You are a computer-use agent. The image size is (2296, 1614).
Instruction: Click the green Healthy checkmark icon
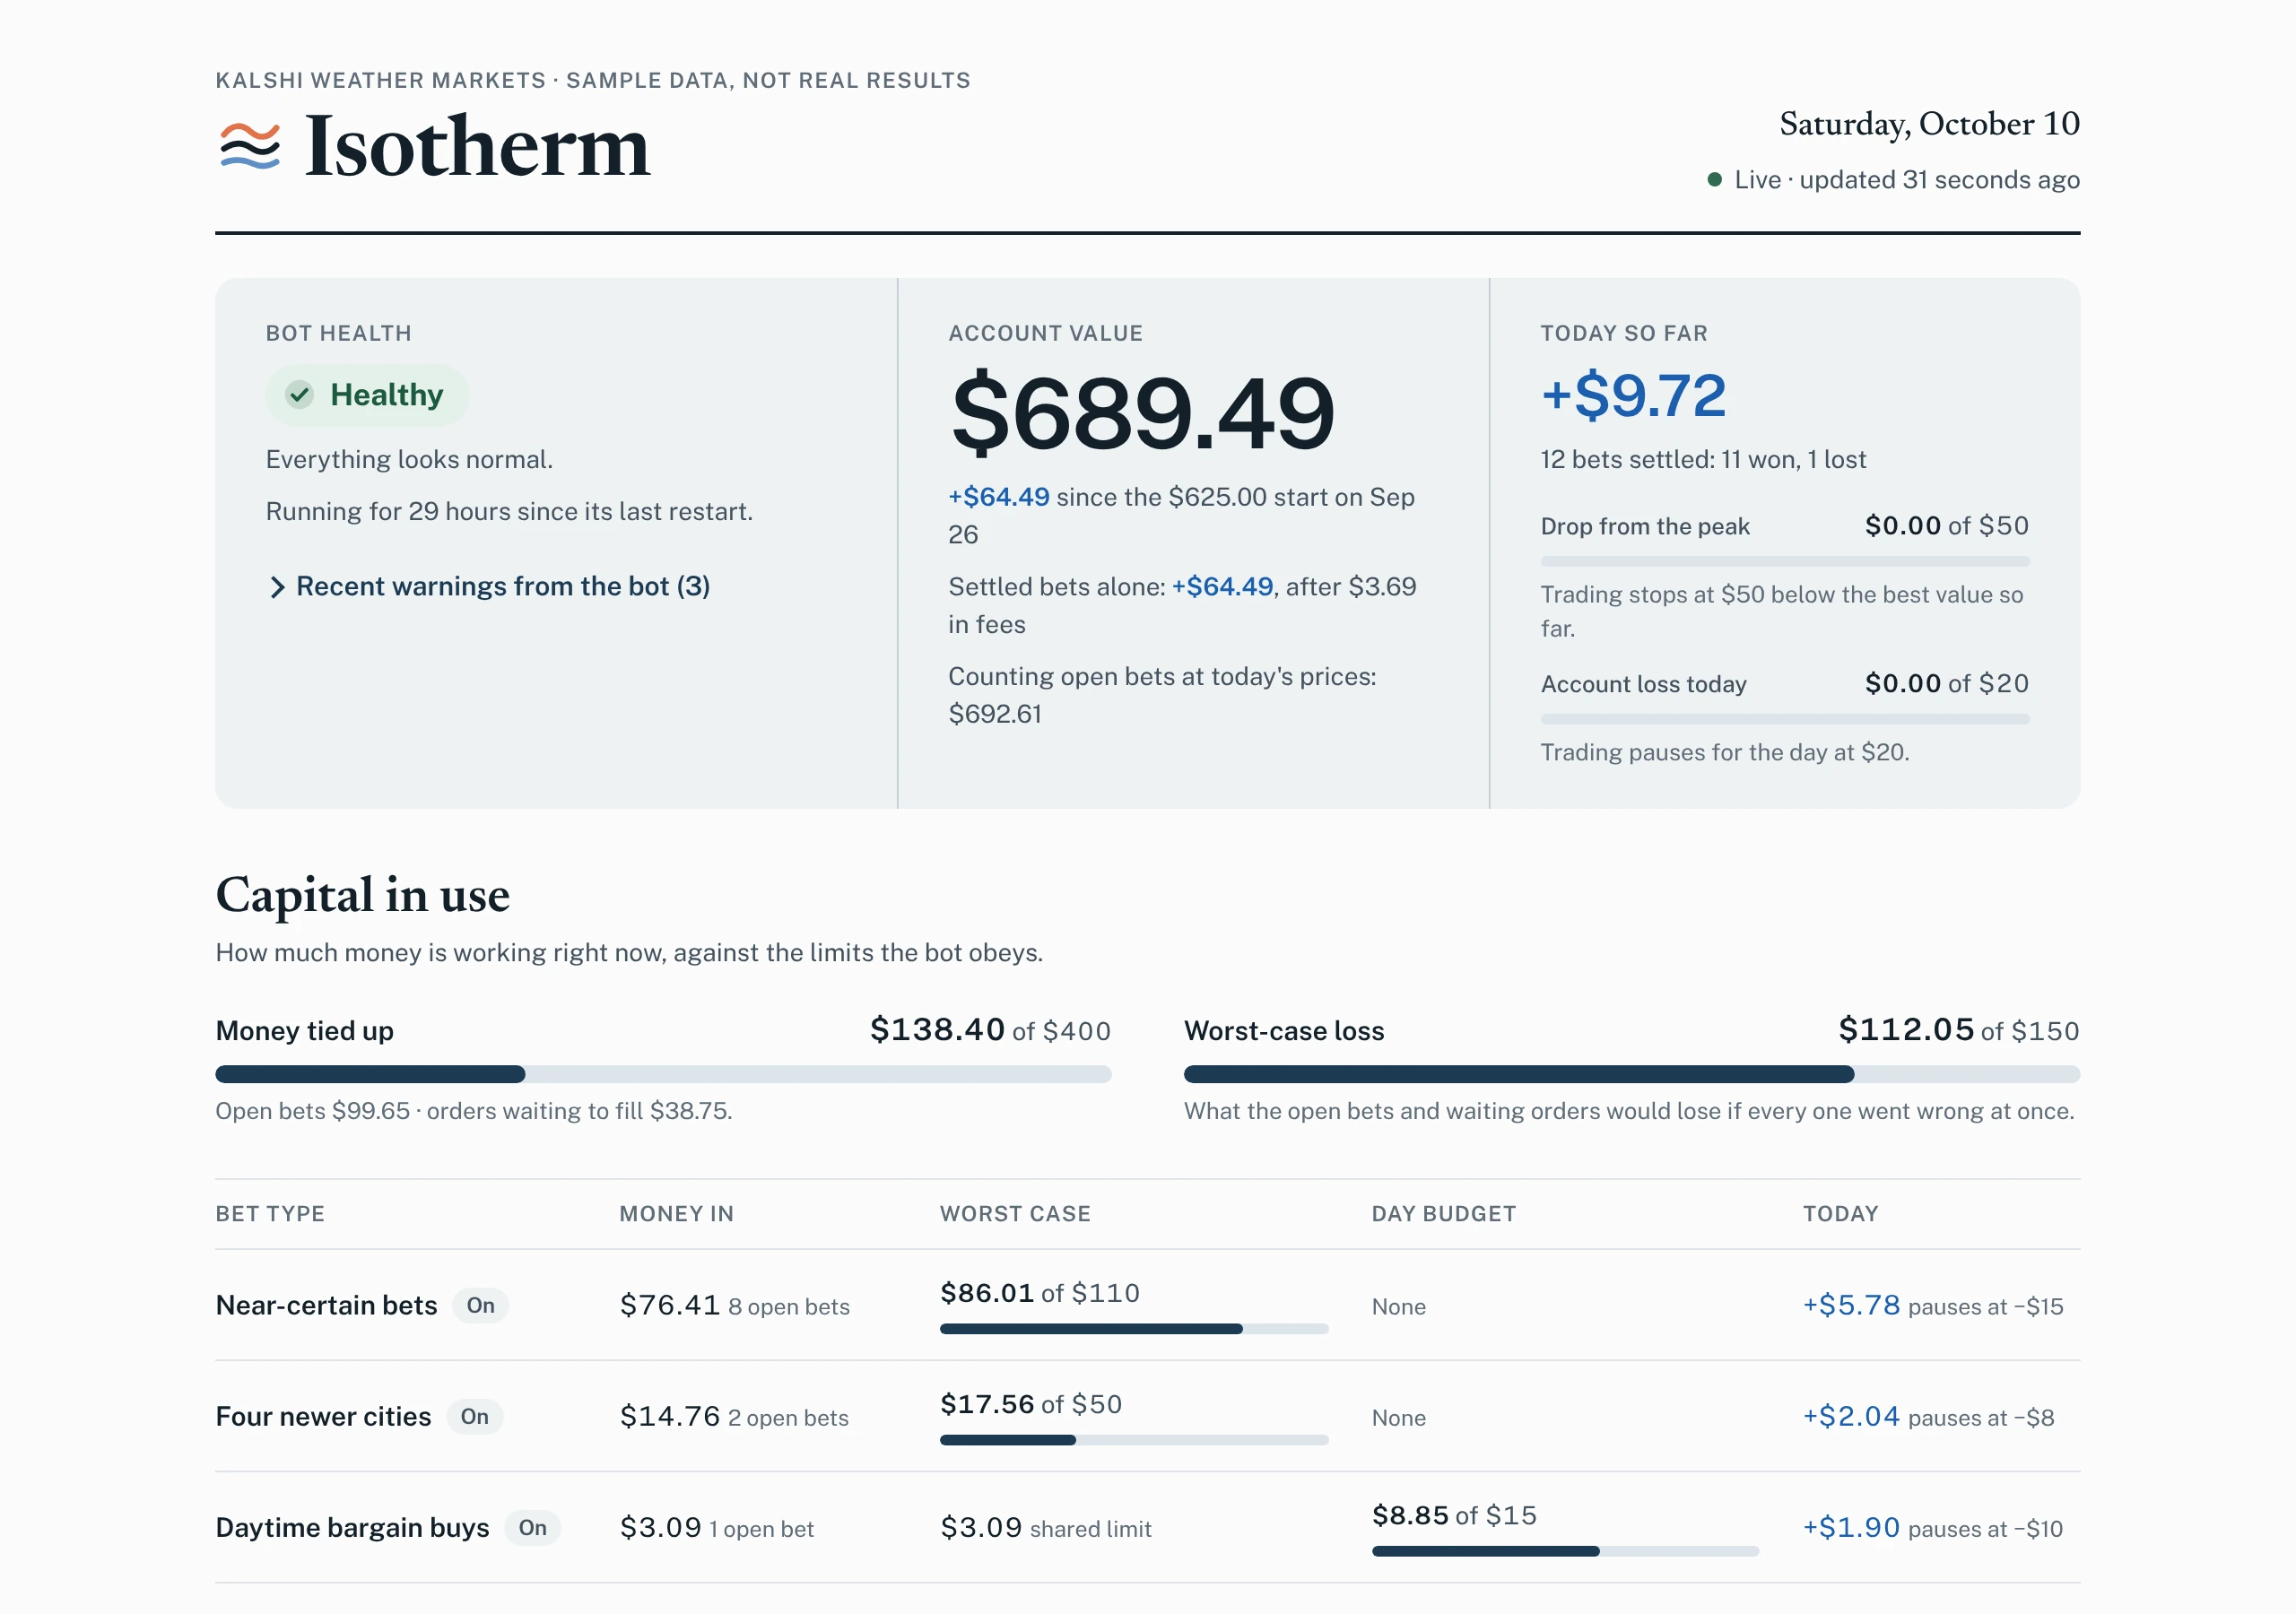[299, 395]
